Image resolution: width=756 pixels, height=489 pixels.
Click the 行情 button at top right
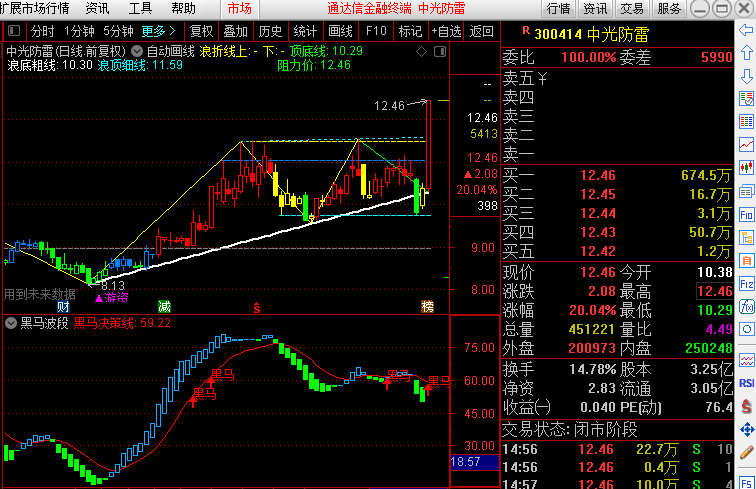tap(558, 9)
